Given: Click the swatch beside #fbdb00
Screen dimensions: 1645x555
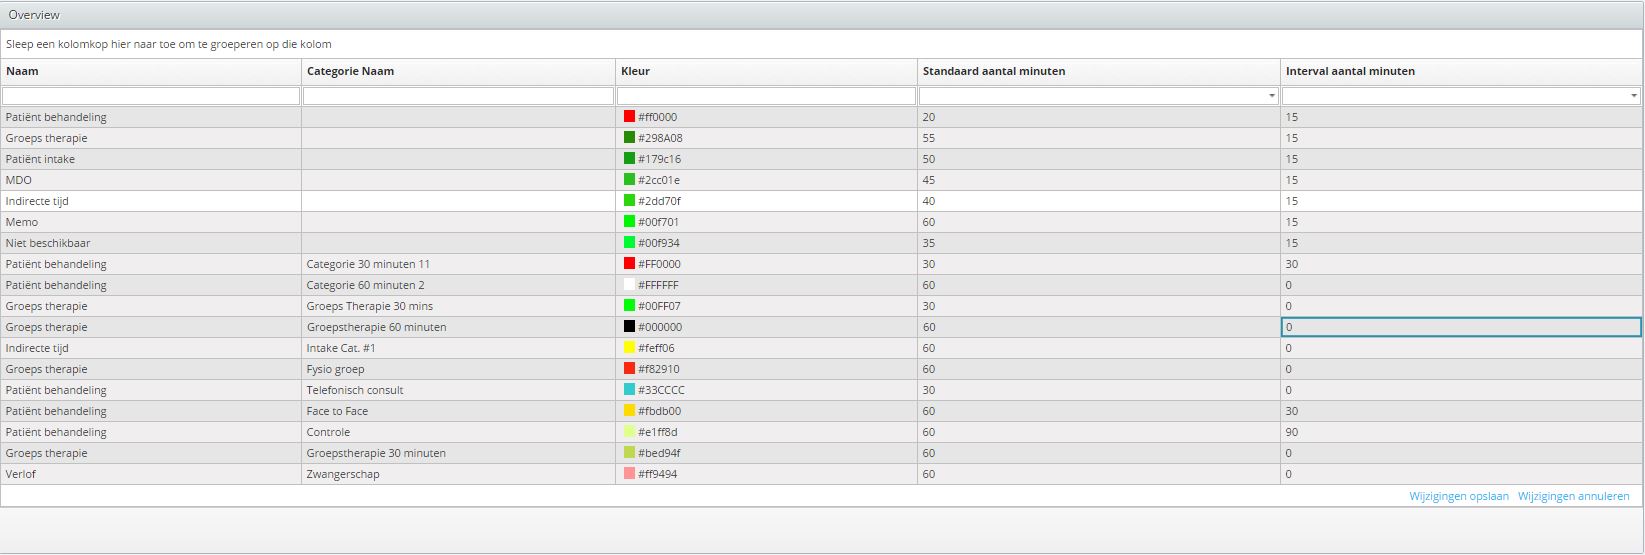Looking at the screenshot, I should [629, 411].
